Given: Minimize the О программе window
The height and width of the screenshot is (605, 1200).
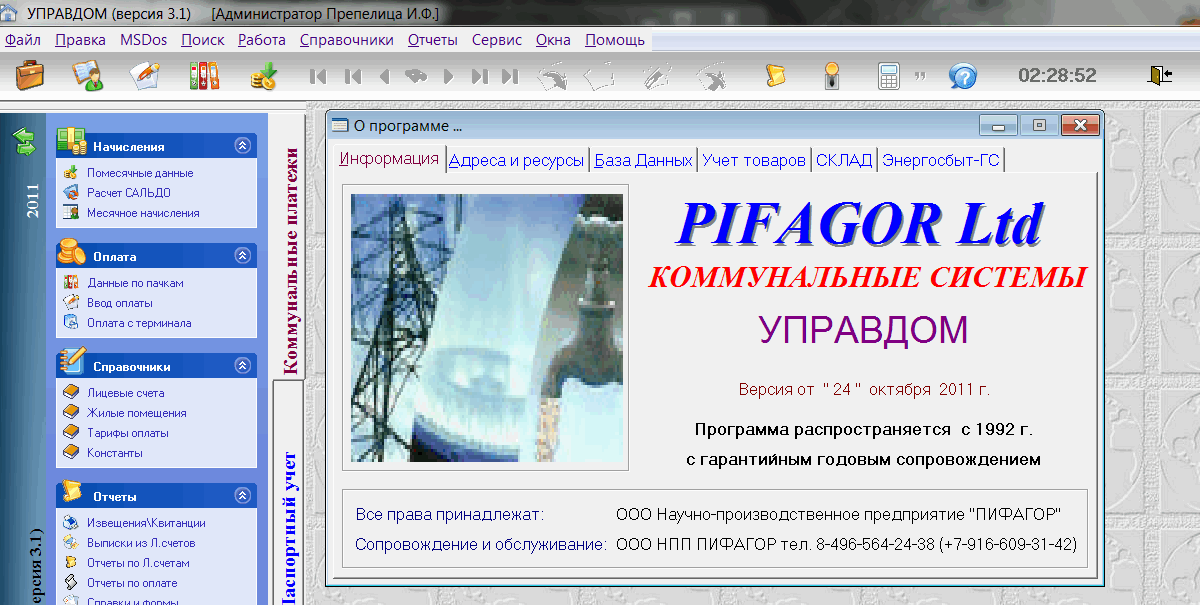Looking at the screenshot, I should click(x=998, y=125).
